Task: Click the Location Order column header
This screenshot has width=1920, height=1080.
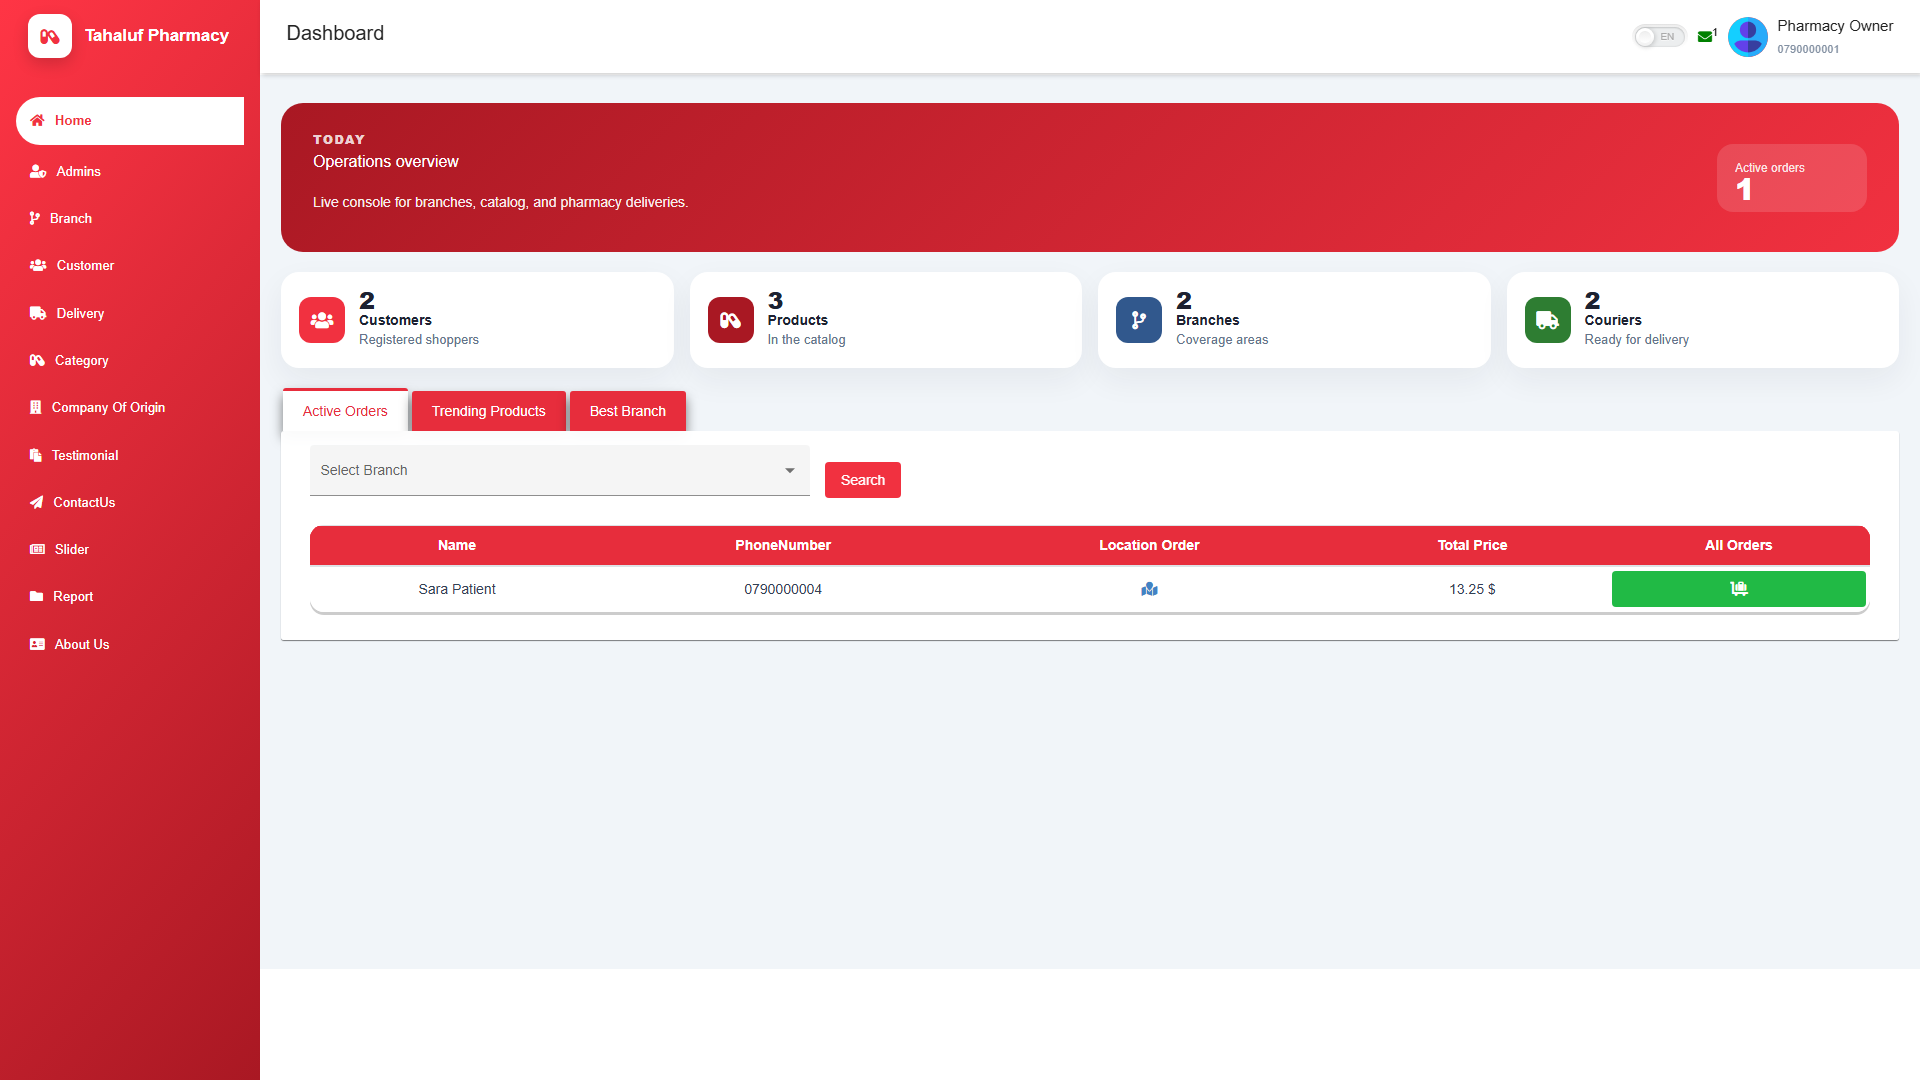Action: [1149, 545]
